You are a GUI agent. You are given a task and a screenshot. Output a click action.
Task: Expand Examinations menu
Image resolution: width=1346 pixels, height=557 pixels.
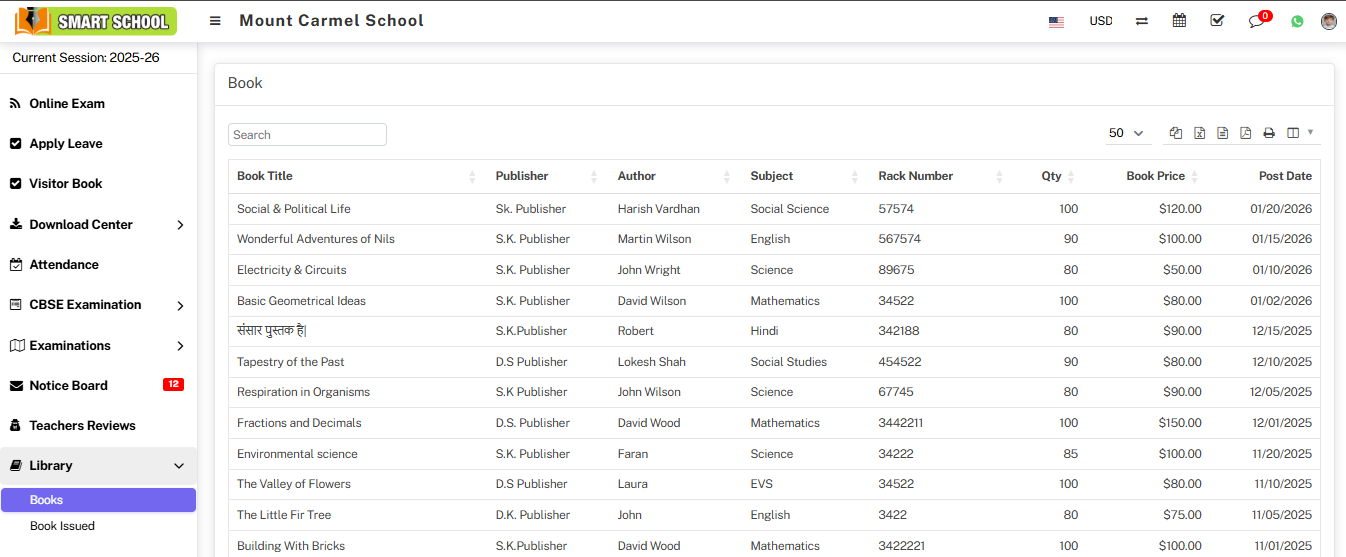[98, 346]
